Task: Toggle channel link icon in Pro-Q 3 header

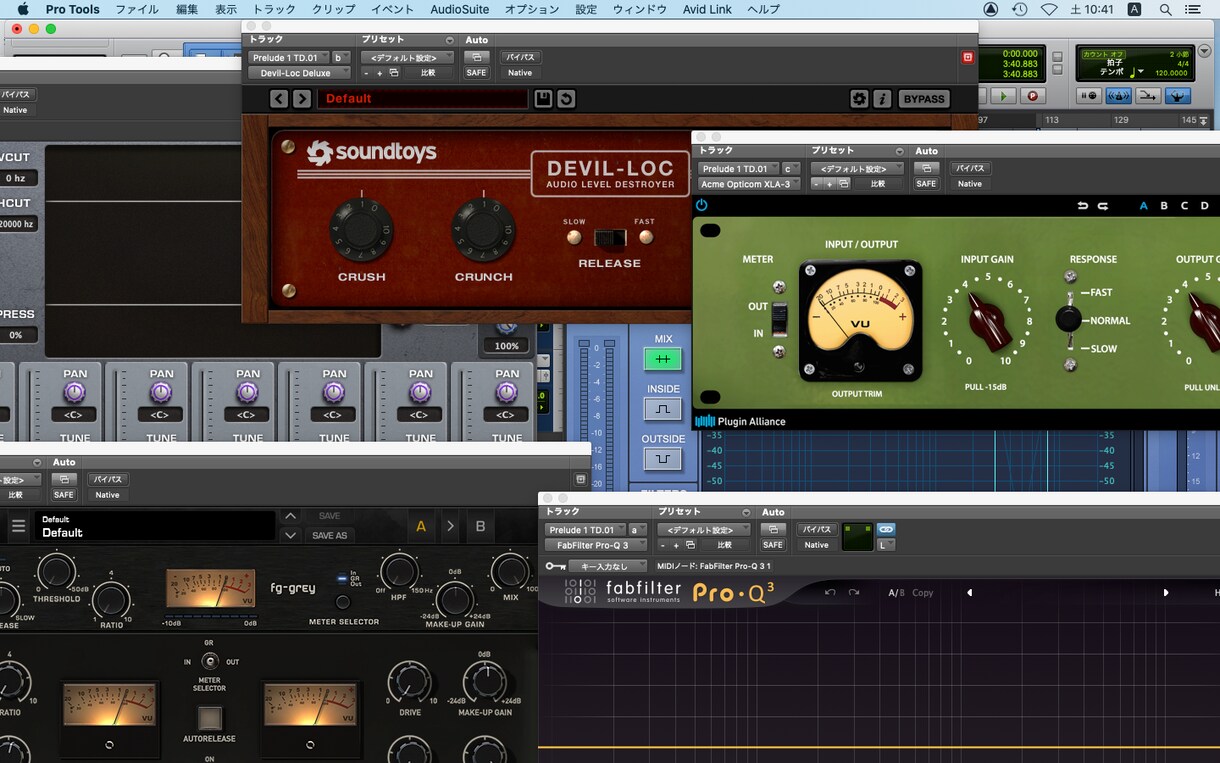Action: 886,529
